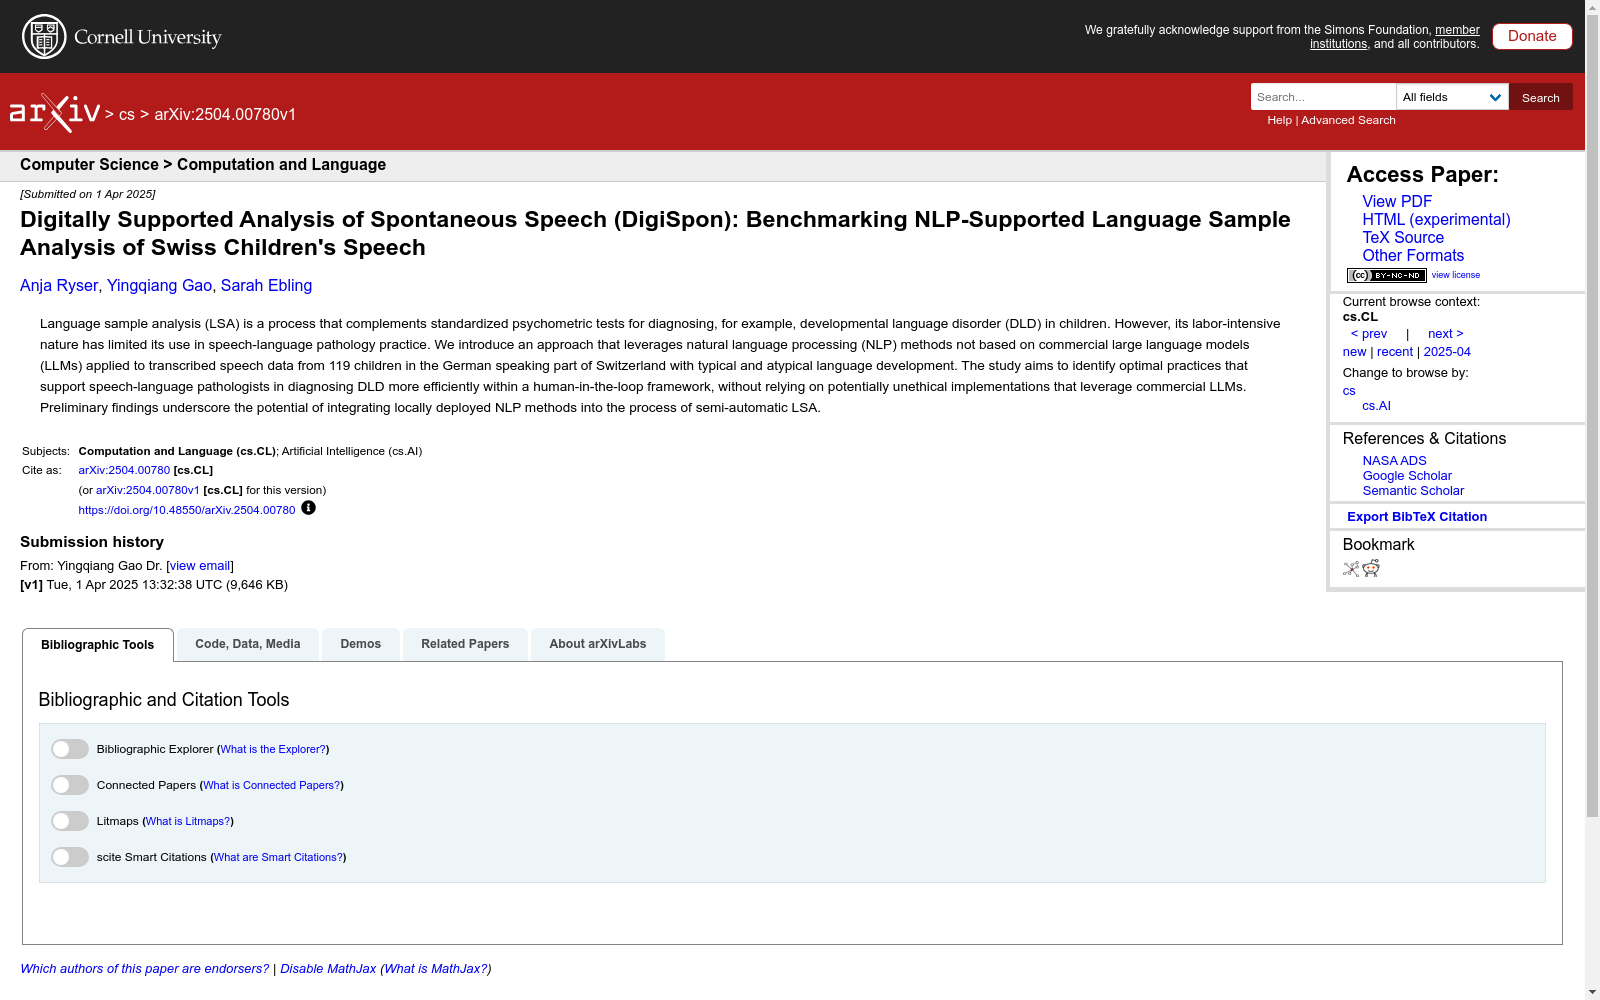The height and width of the screenshot is (1000, 1600).
Task: Click What are Smart Citations? link
Action: click(279, 857)
